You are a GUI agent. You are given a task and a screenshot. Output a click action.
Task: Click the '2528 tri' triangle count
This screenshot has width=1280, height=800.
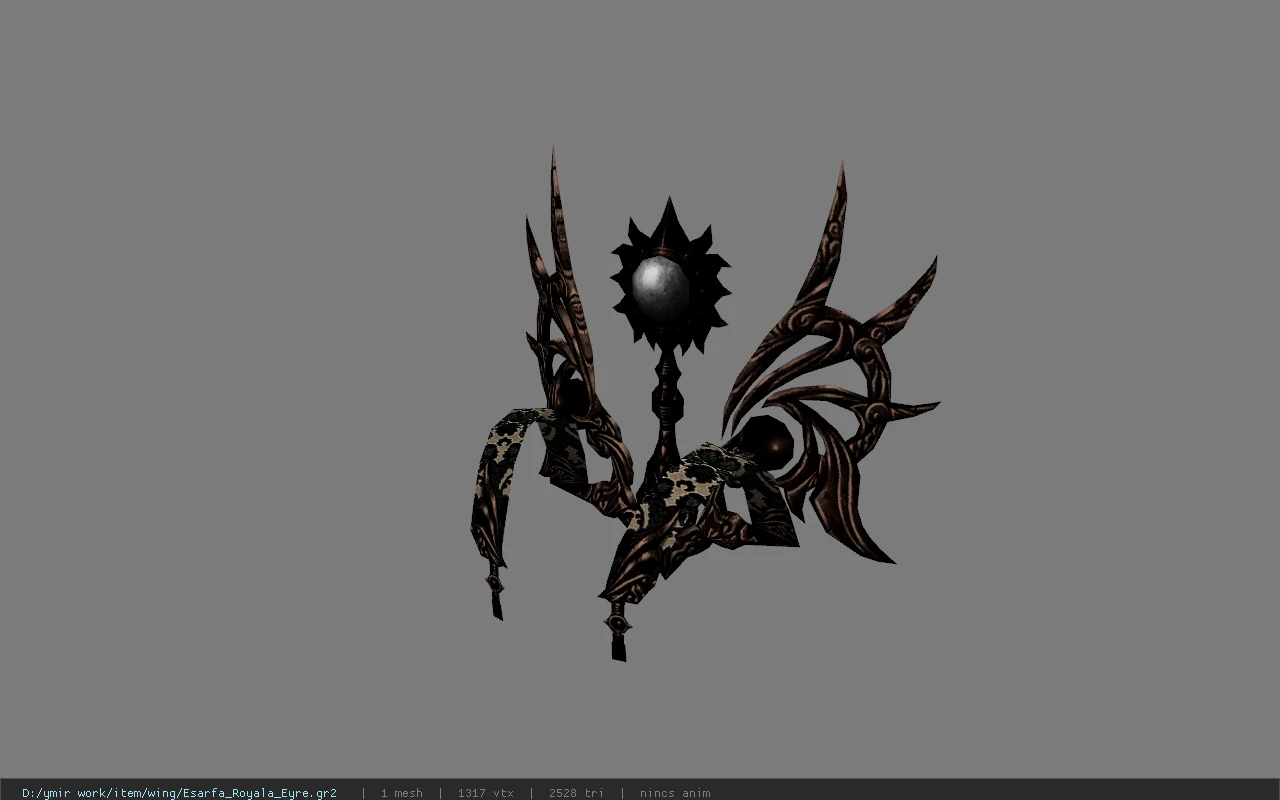tap(576, 793)
